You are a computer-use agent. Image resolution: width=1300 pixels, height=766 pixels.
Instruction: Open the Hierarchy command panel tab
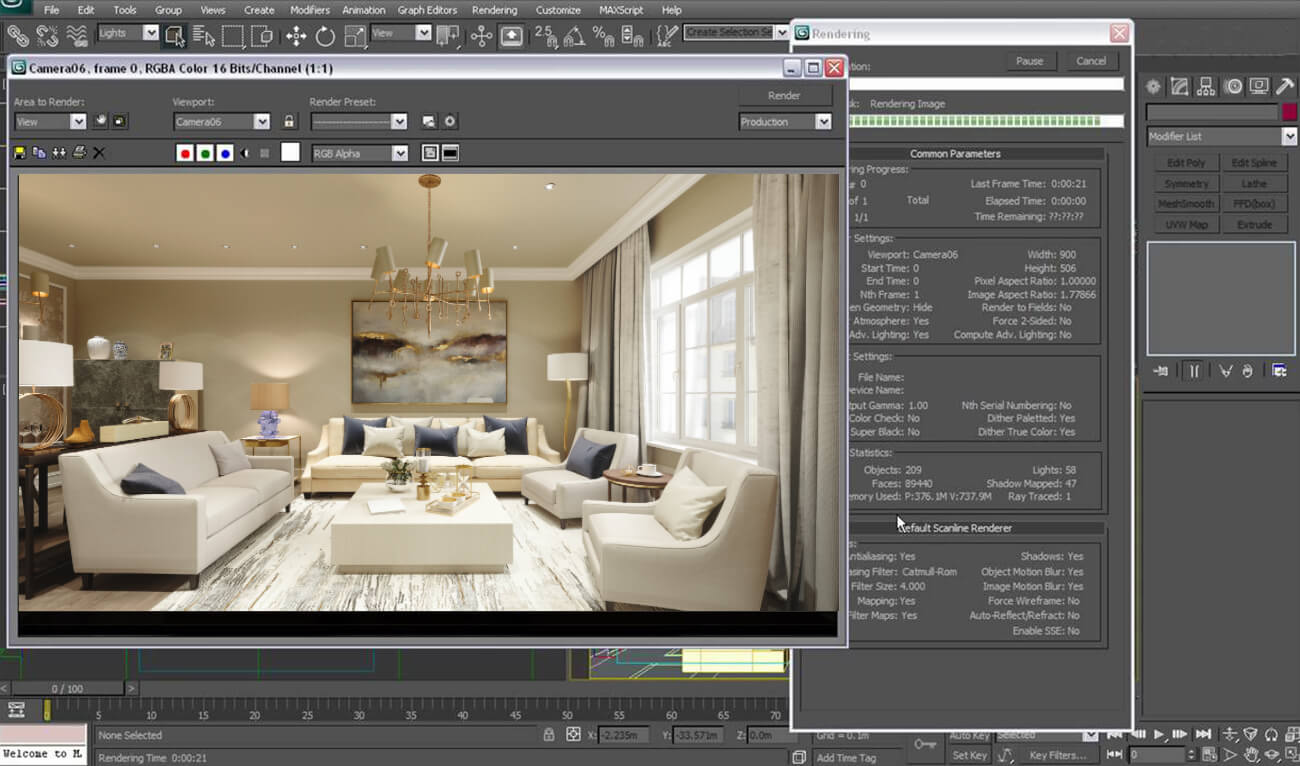pyautogui.click(x=1206, y=87)
